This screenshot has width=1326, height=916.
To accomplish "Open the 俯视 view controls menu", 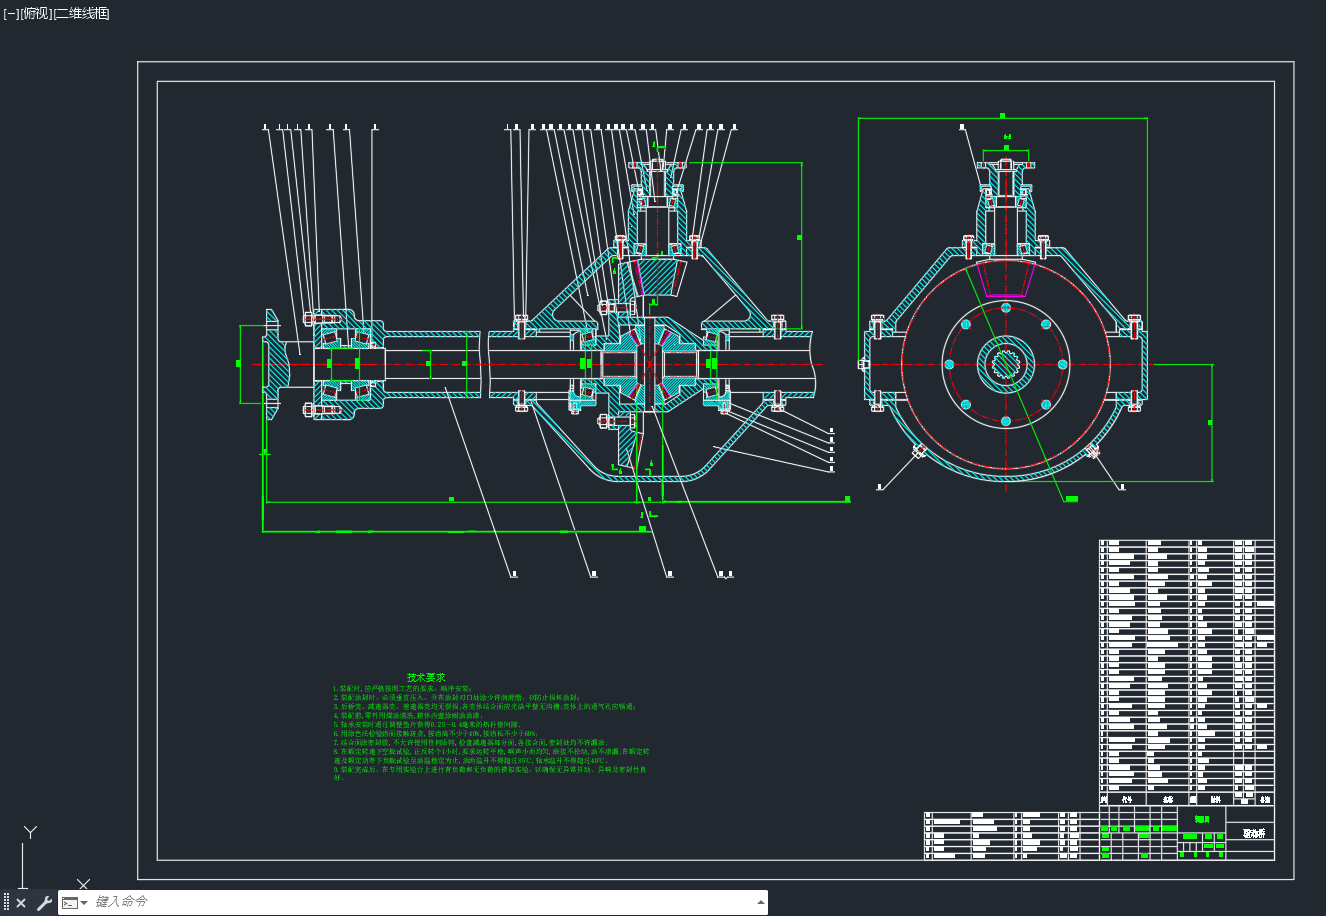I will (x=36, y=13).
